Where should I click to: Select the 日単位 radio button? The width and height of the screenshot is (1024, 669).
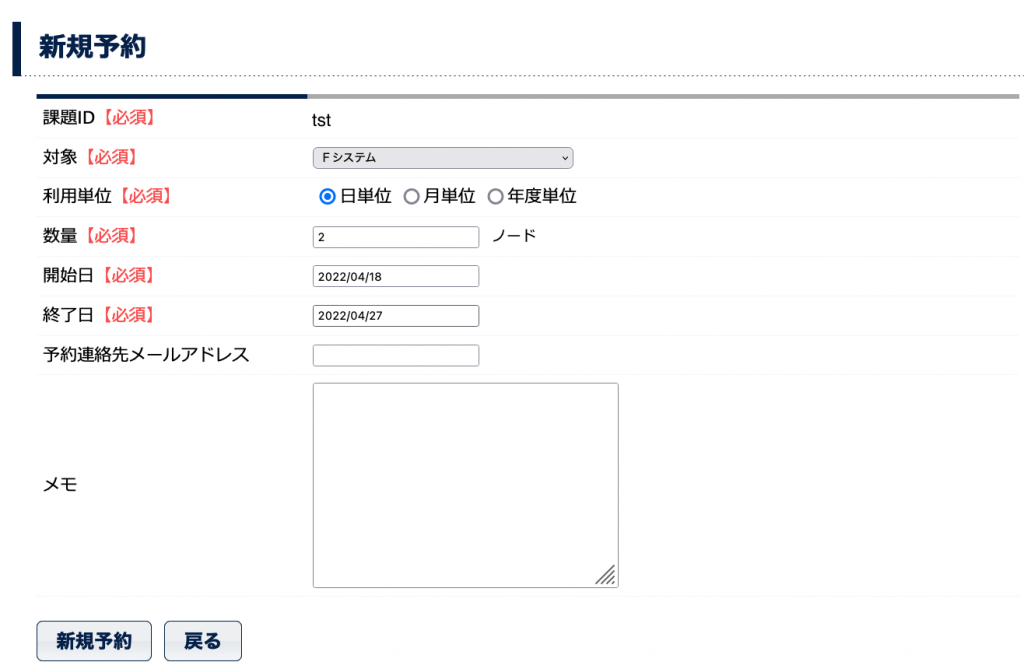pos(327,197)
